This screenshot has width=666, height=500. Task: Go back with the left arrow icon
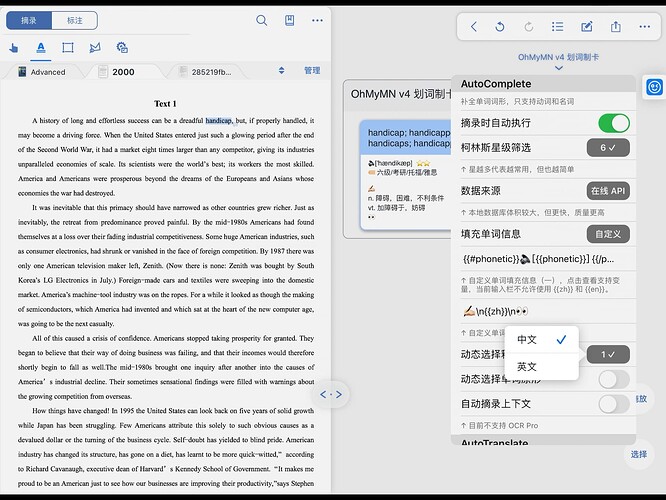click(x=474, y=27)
